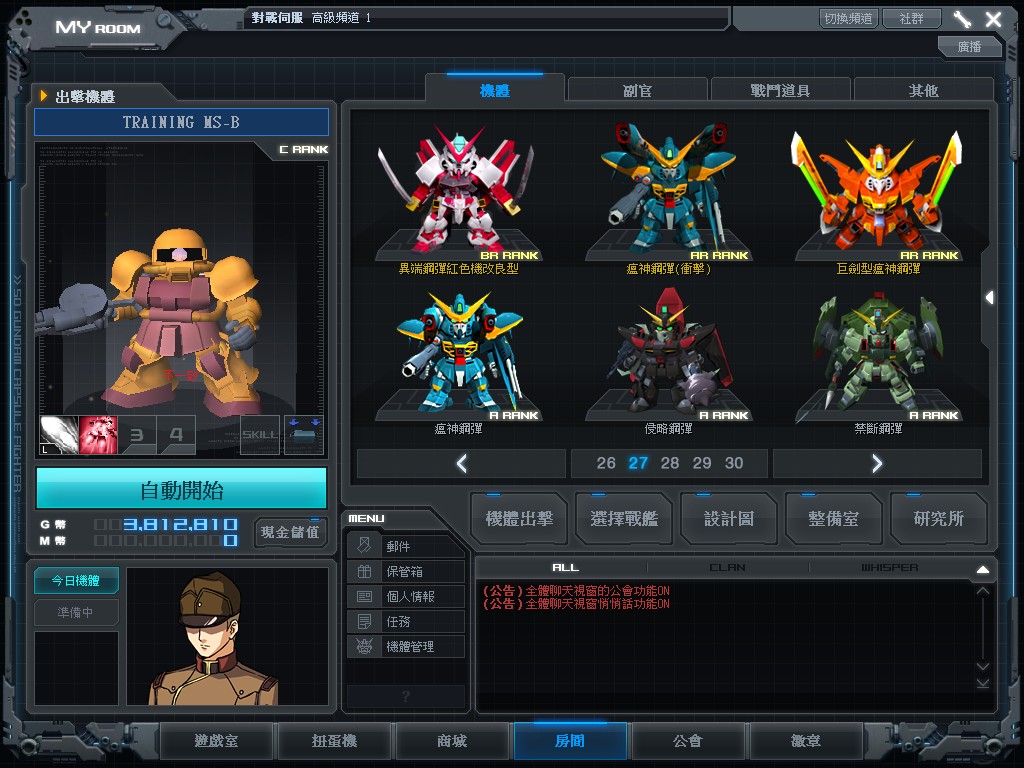
Task: Toggle 今日機體 button
Action: click(76, 581)
